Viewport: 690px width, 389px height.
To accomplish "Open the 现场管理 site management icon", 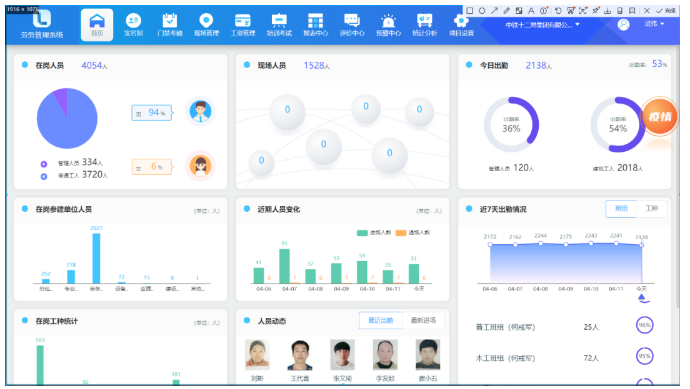I will (x=206, y=25).
